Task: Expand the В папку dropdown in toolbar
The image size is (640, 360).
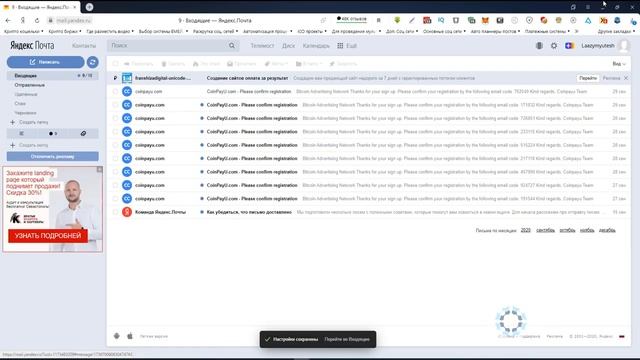Action: [x=309, y=64]
